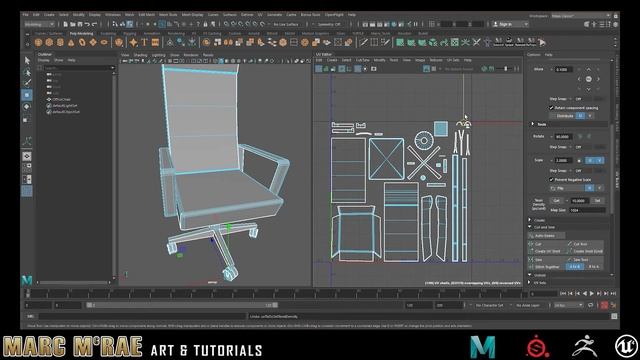
Task: Click the polygon cube shelf icon
Action: tap(49, 42)
